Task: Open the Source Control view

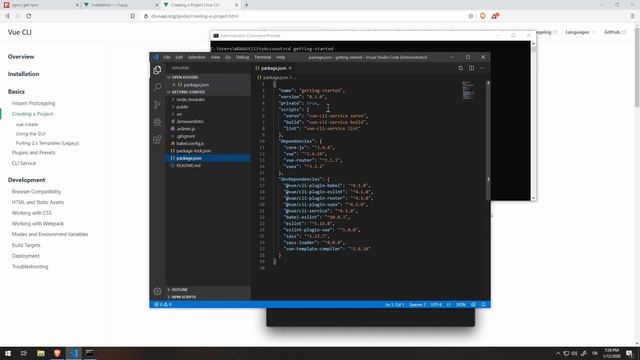Action: pyautogui.click(x=158, y=104)
